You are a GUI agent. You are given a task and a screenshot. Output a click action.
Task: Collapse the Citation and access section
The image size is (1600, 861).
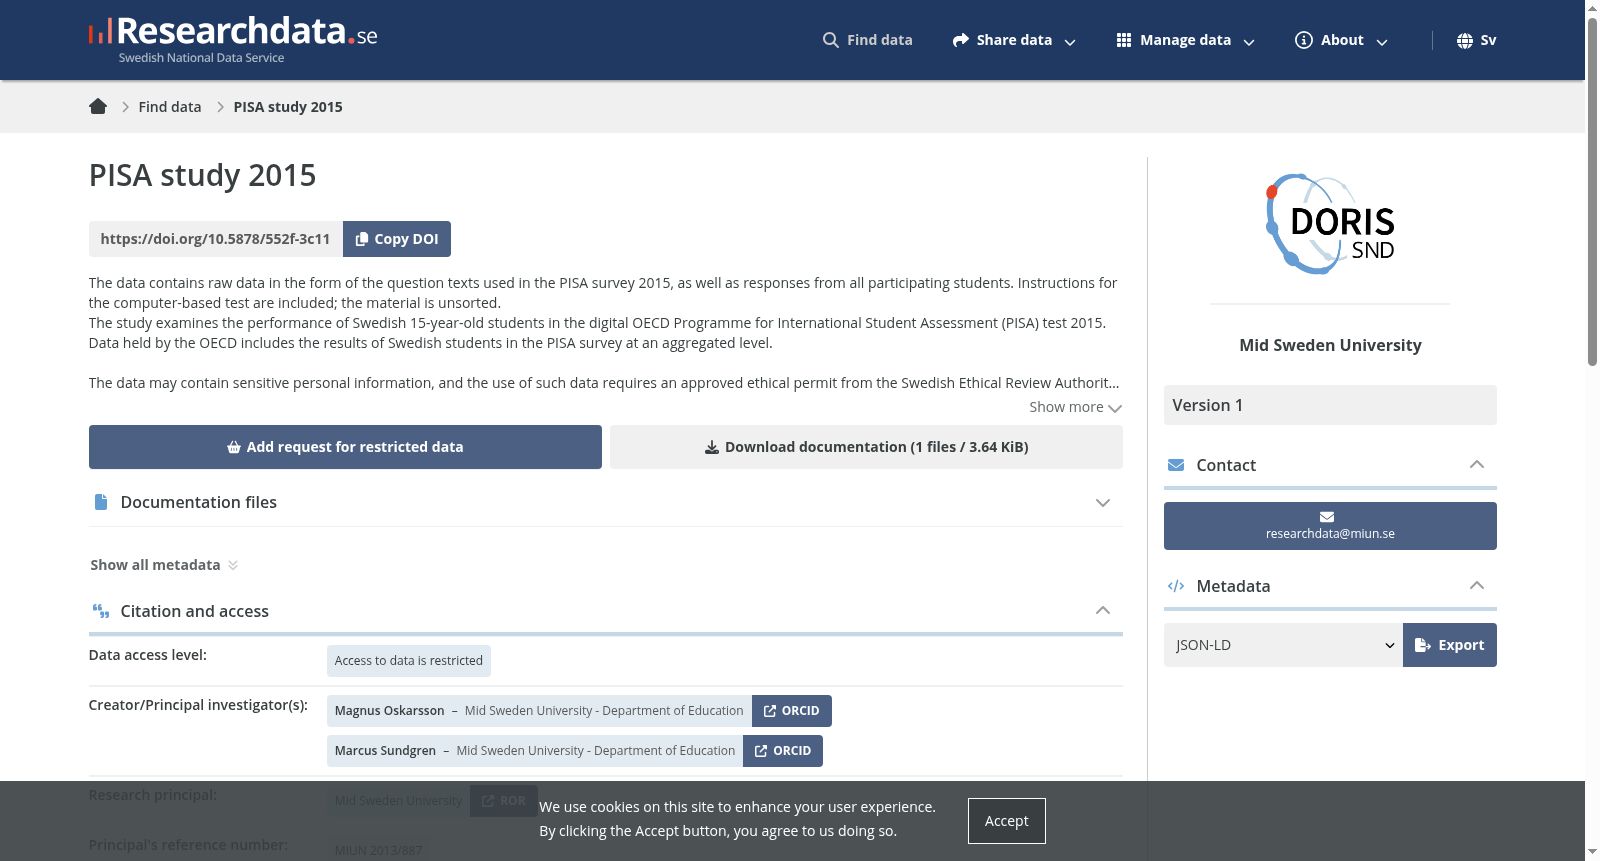click(606, 611)
